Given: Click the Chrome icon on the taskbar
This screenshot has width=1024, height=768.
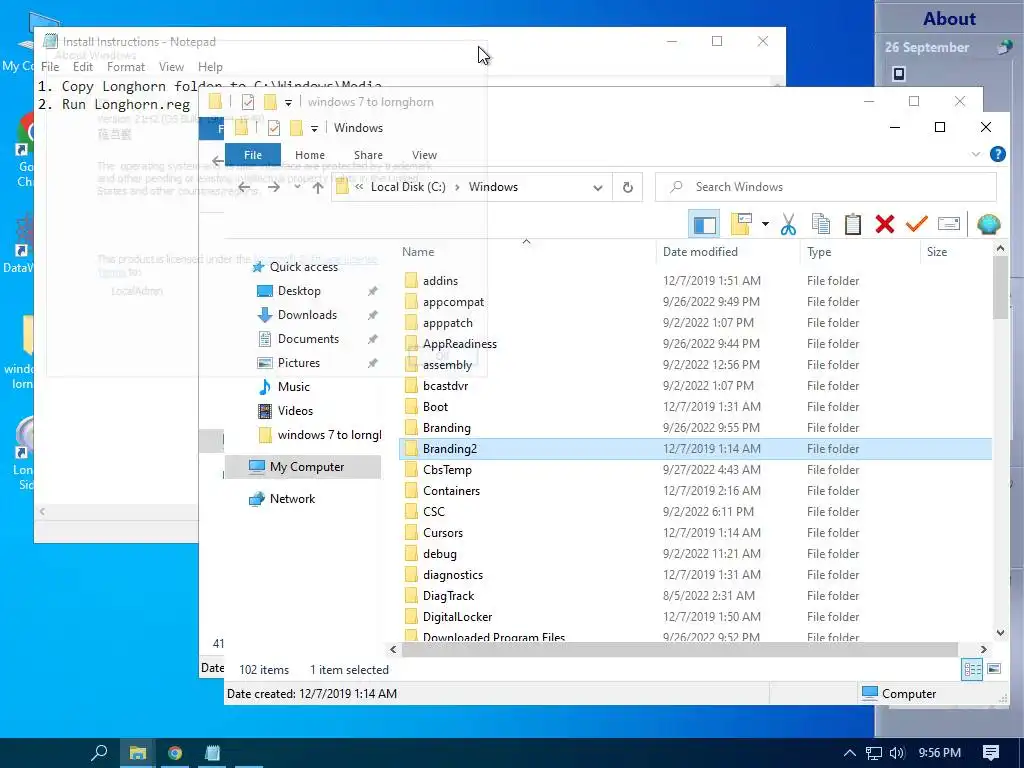Looking at the screenshot, I should click(x=174, y=753).
